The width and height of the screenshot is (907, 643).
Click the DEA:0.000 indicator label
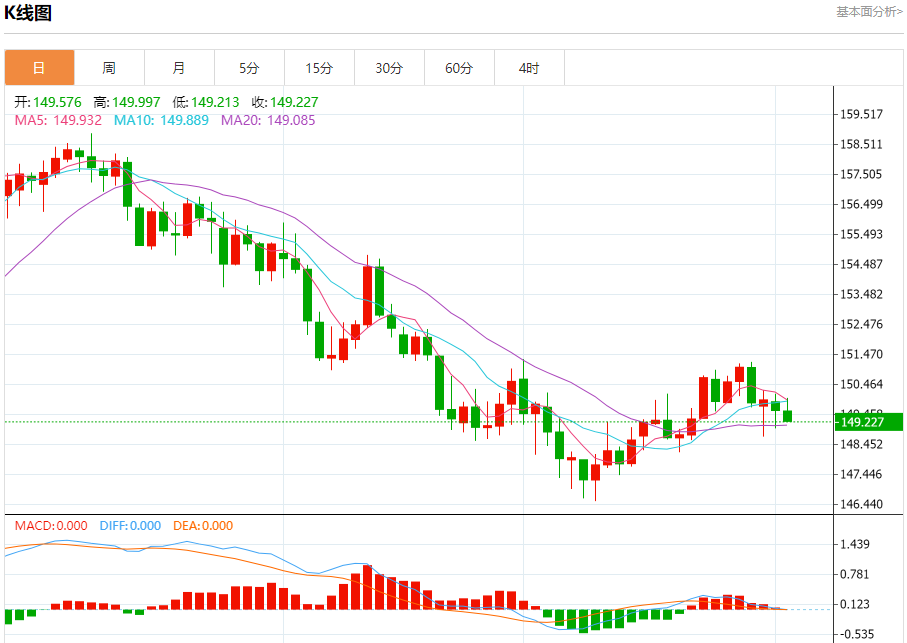pyautogui.click(x=203, y=526)
